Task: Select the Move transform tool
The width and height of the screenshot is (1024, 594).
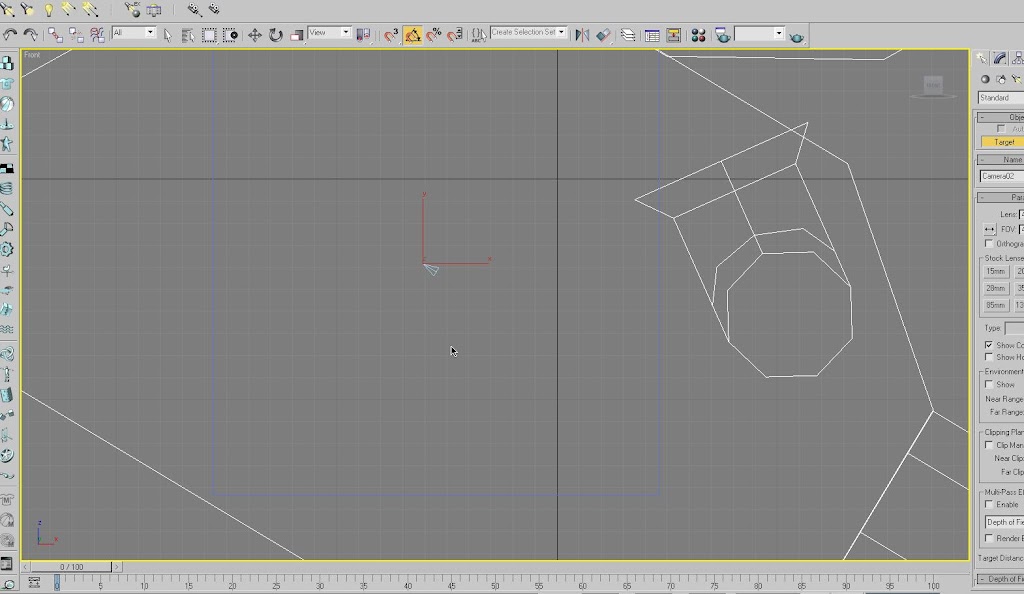Action: click(x=255, y=35)
